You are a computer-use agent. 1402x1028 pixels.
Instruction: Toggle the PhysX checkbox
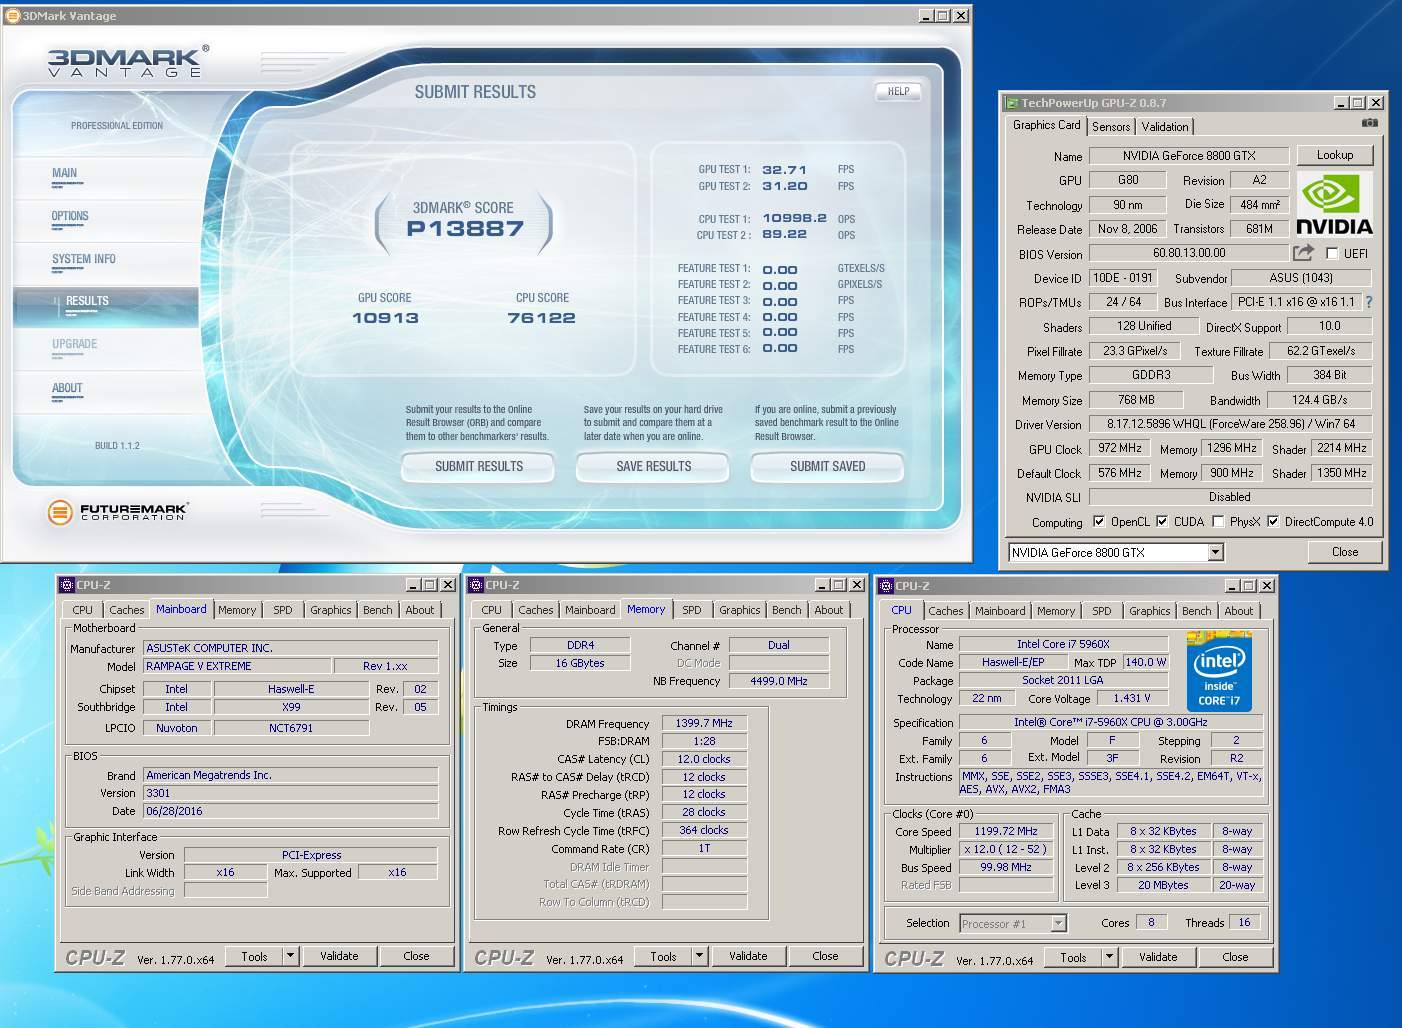tap(1218, 521)
